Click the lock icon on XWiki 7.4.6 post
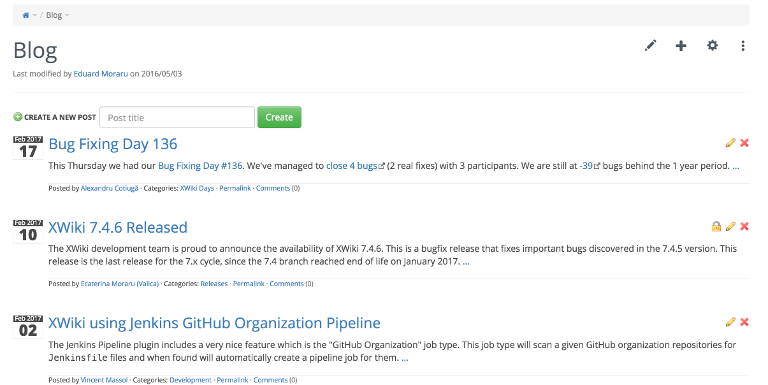This screenshot has height=385, width=768. [716, 226]
